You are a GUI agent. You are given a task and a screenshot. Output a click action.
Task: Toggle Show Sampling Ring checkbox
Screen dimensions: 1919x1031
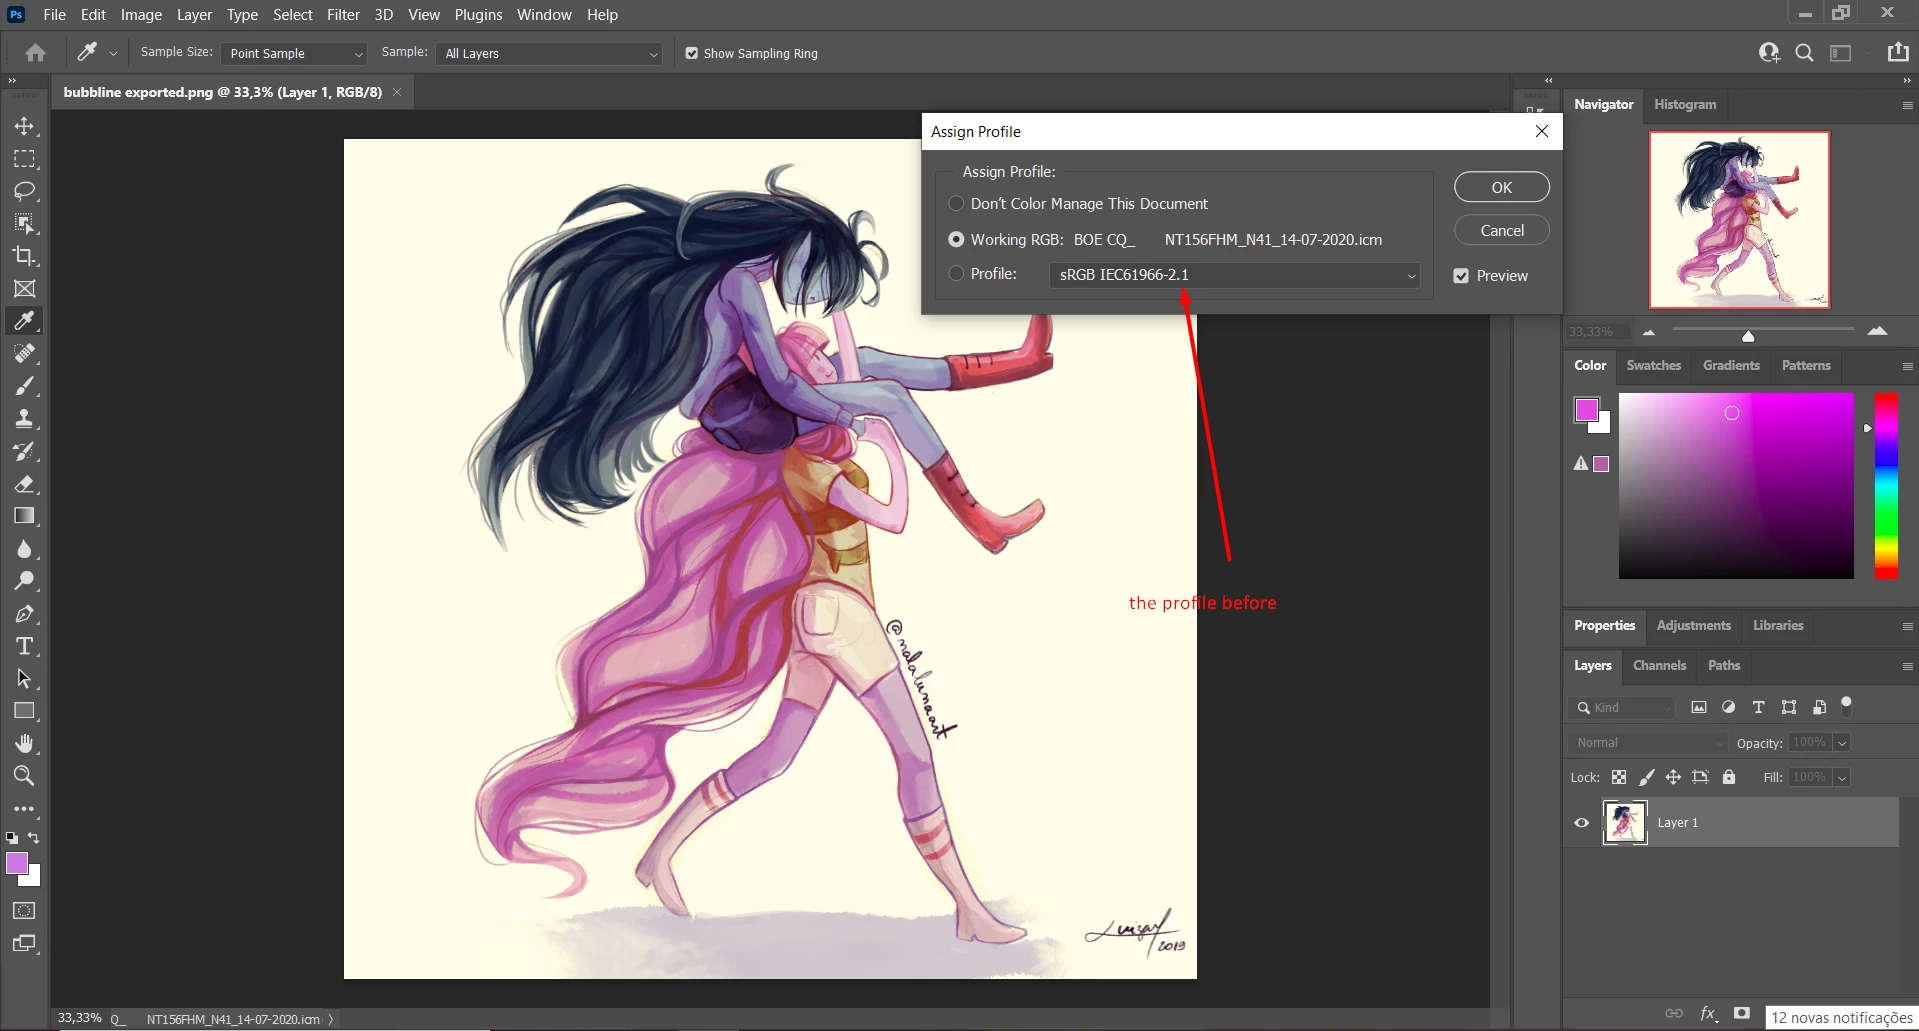point(692,53)
